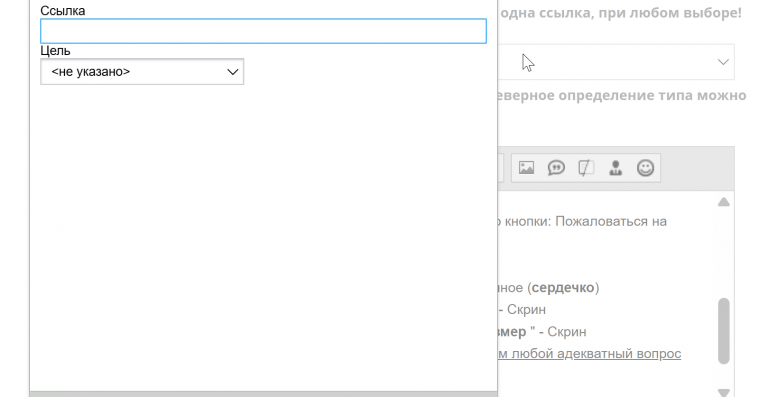Insert user mention person icon
The width and height of the screenshot is (768, 397).
[x=616, y=168]
